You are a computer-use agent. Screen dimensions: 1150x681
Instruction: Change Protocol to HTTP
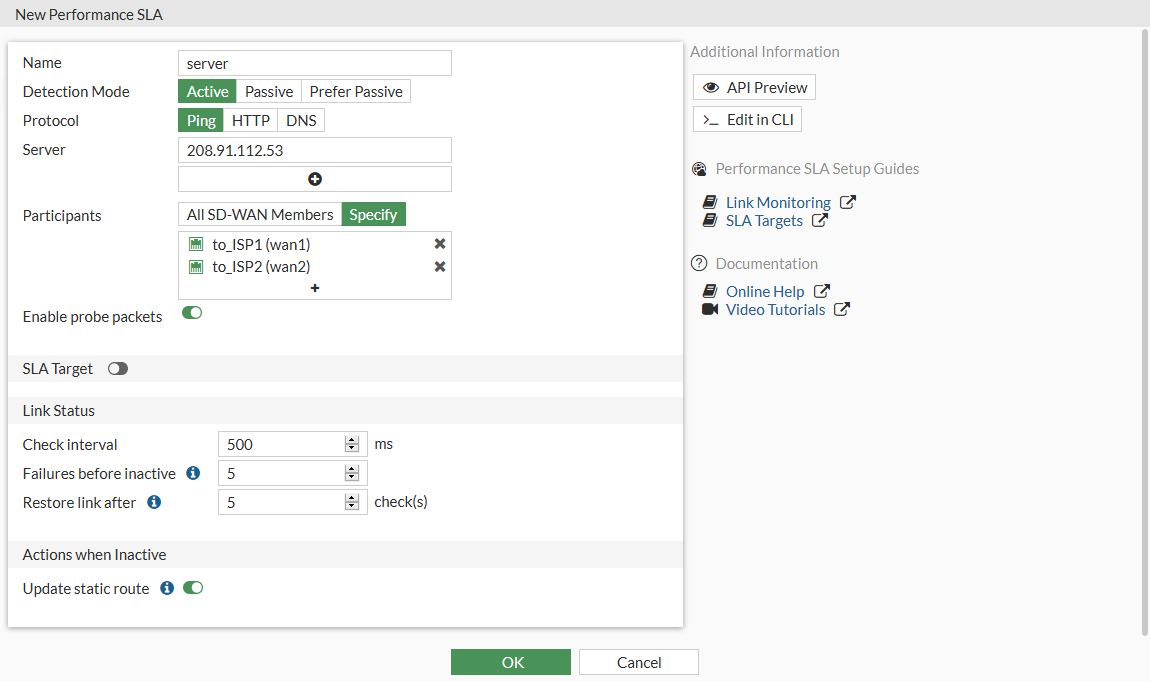pyautogui.click(x=250, y=120)
